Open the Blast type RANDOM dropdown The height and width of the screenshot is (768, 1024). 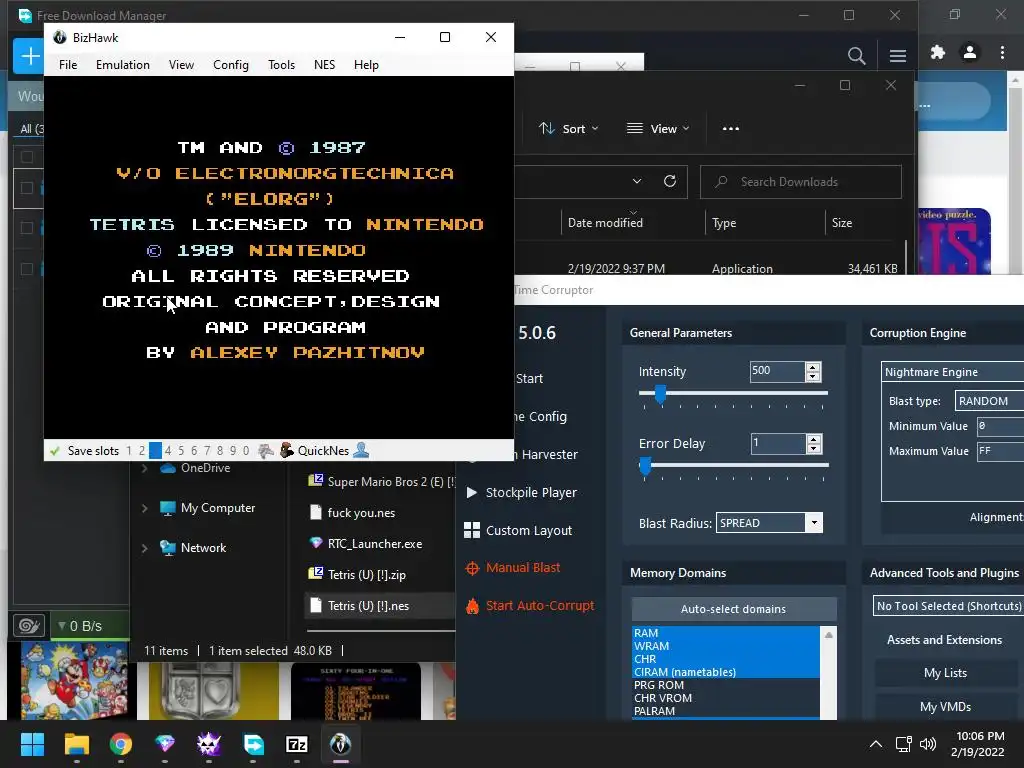tap(989, 401)
